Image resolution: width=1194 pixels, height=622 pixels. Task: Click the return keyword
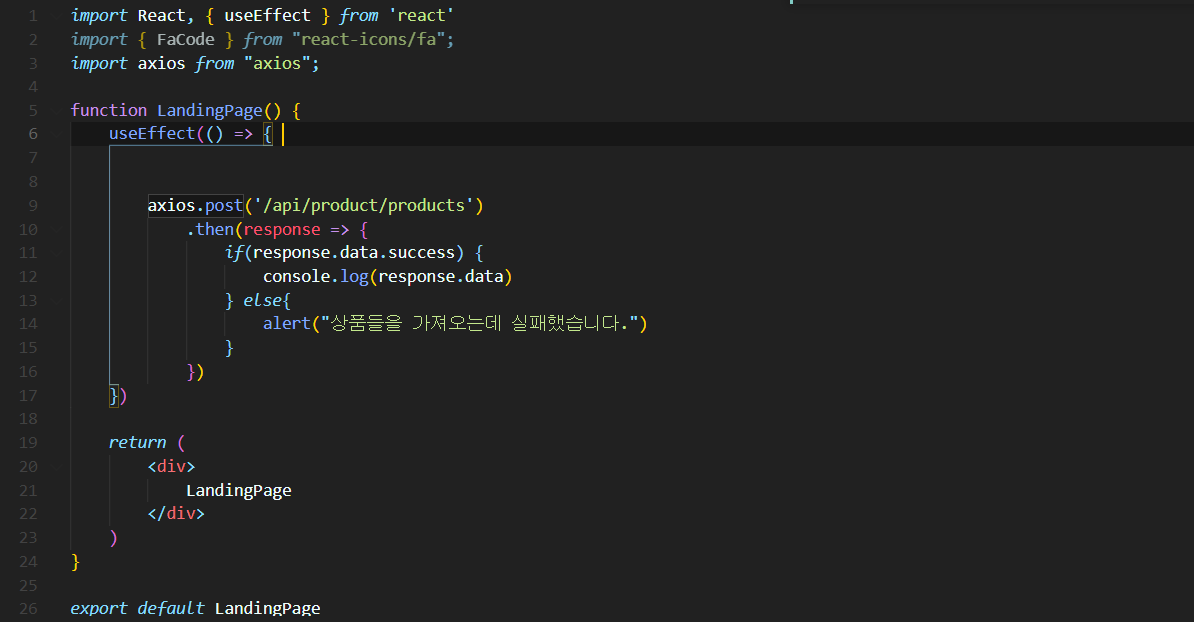[137, 442]
